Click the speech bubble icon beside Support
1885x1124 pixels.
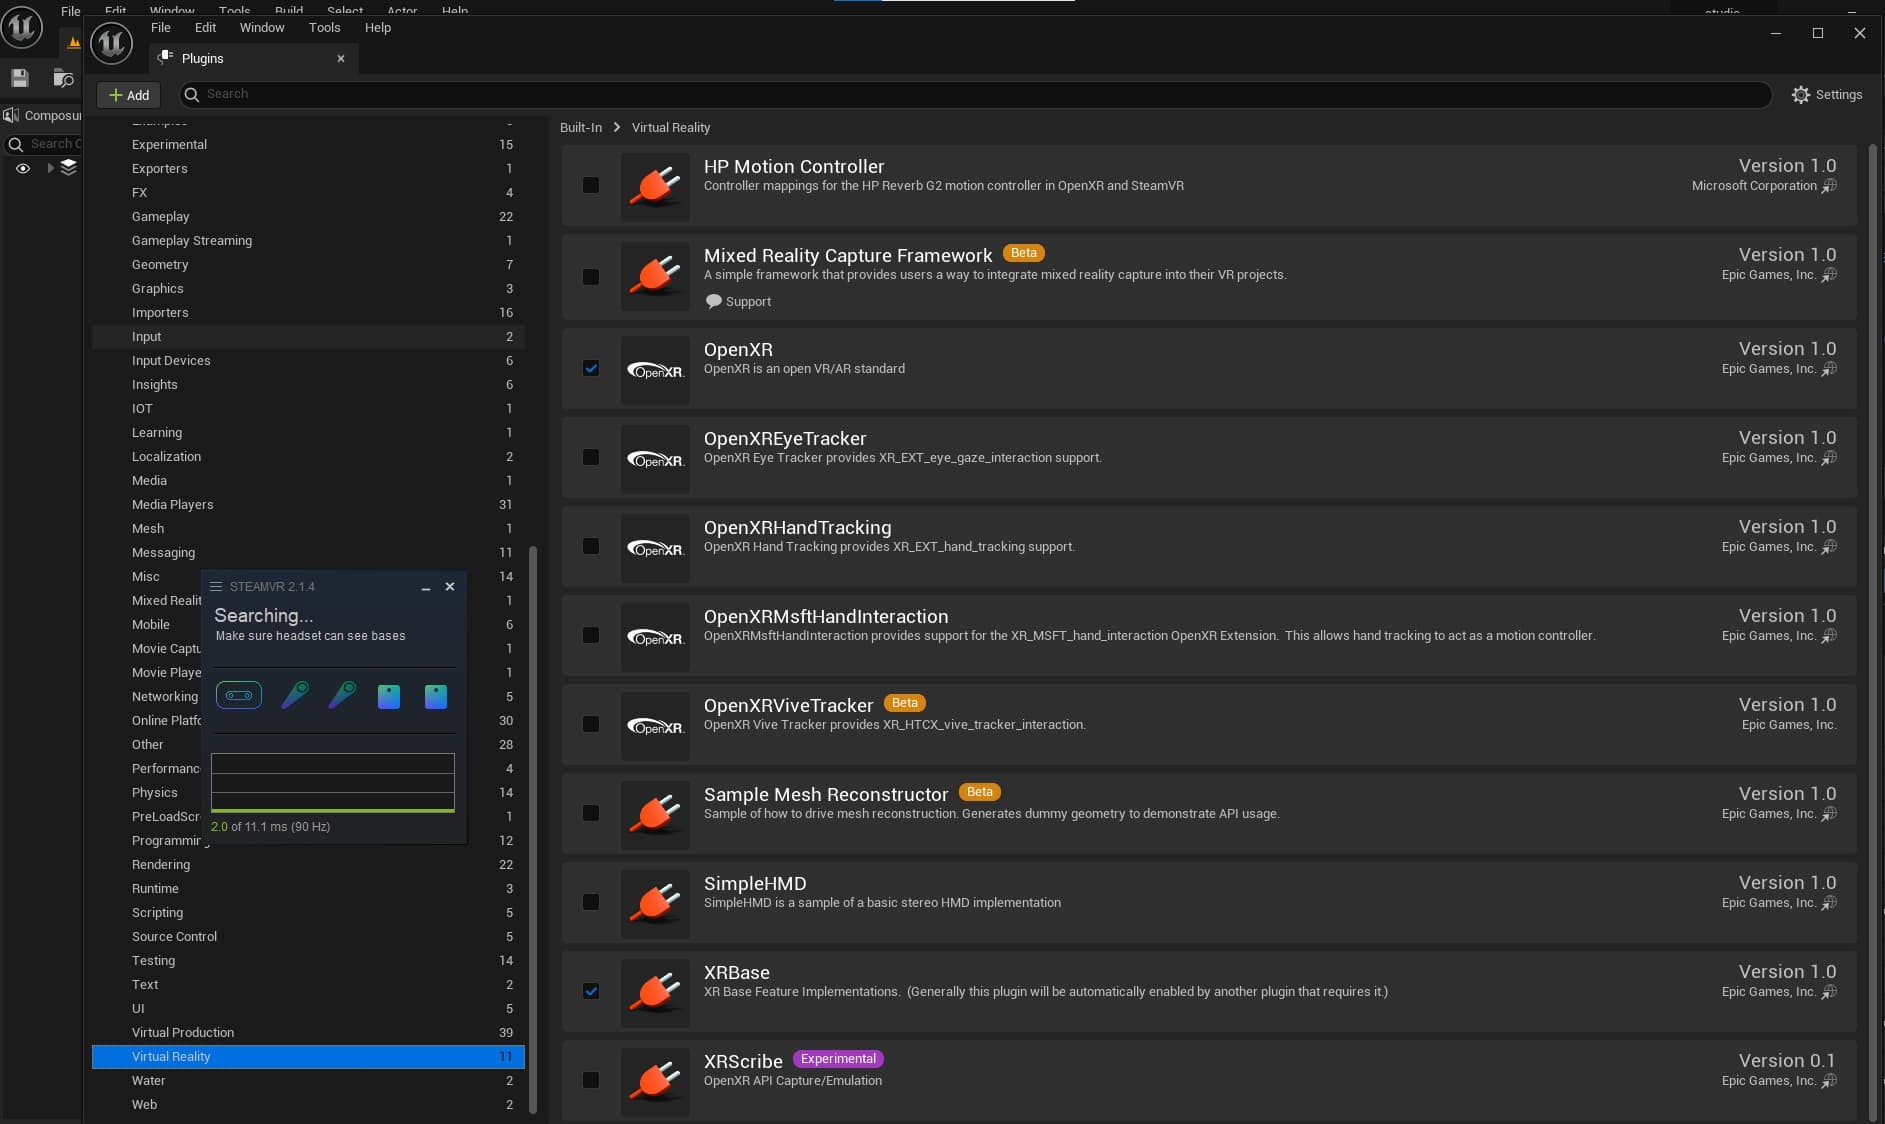713,302
